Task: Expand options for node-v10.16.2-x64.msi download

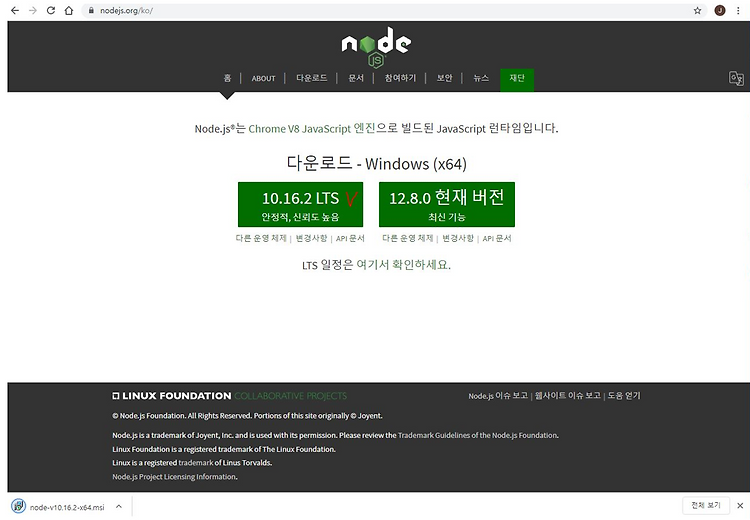Action: pos(119,506)
